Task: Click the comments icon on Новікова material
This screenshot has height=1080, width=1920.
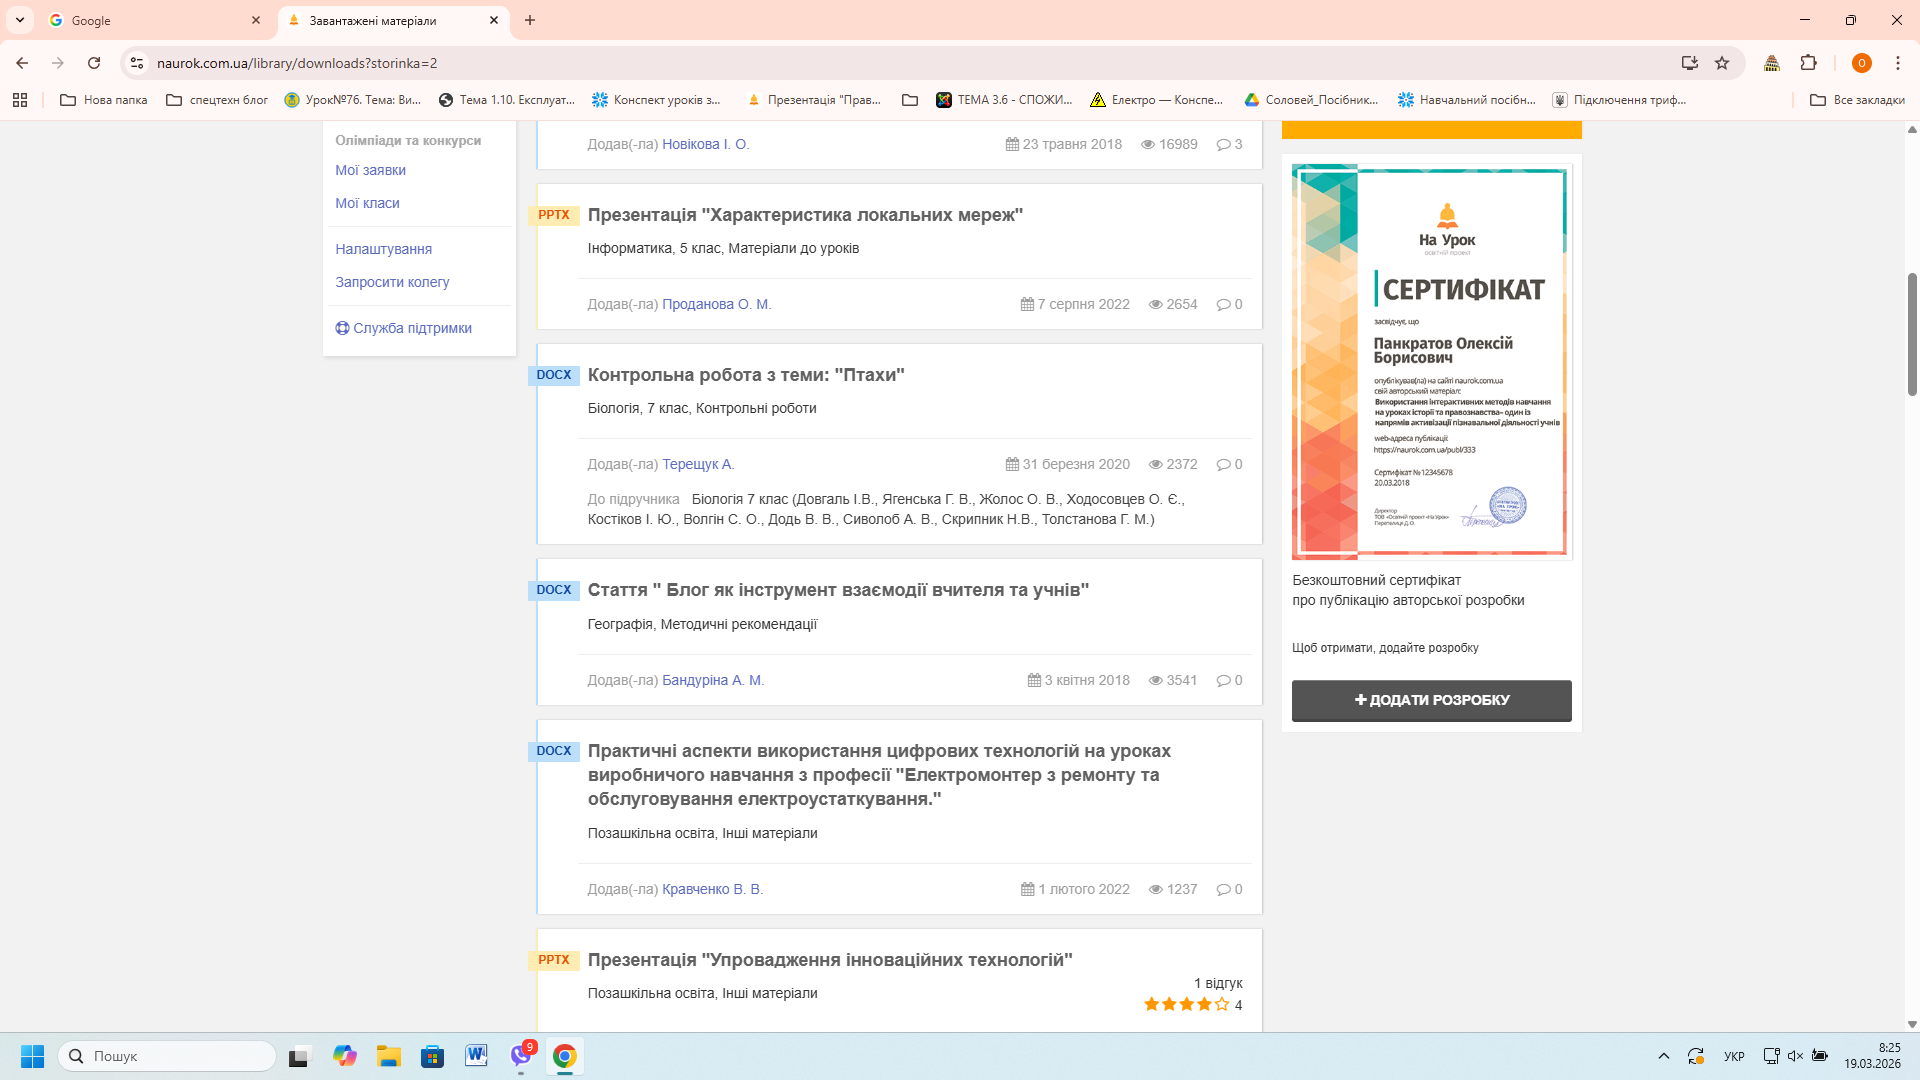Action: (x=1223, y=145)
